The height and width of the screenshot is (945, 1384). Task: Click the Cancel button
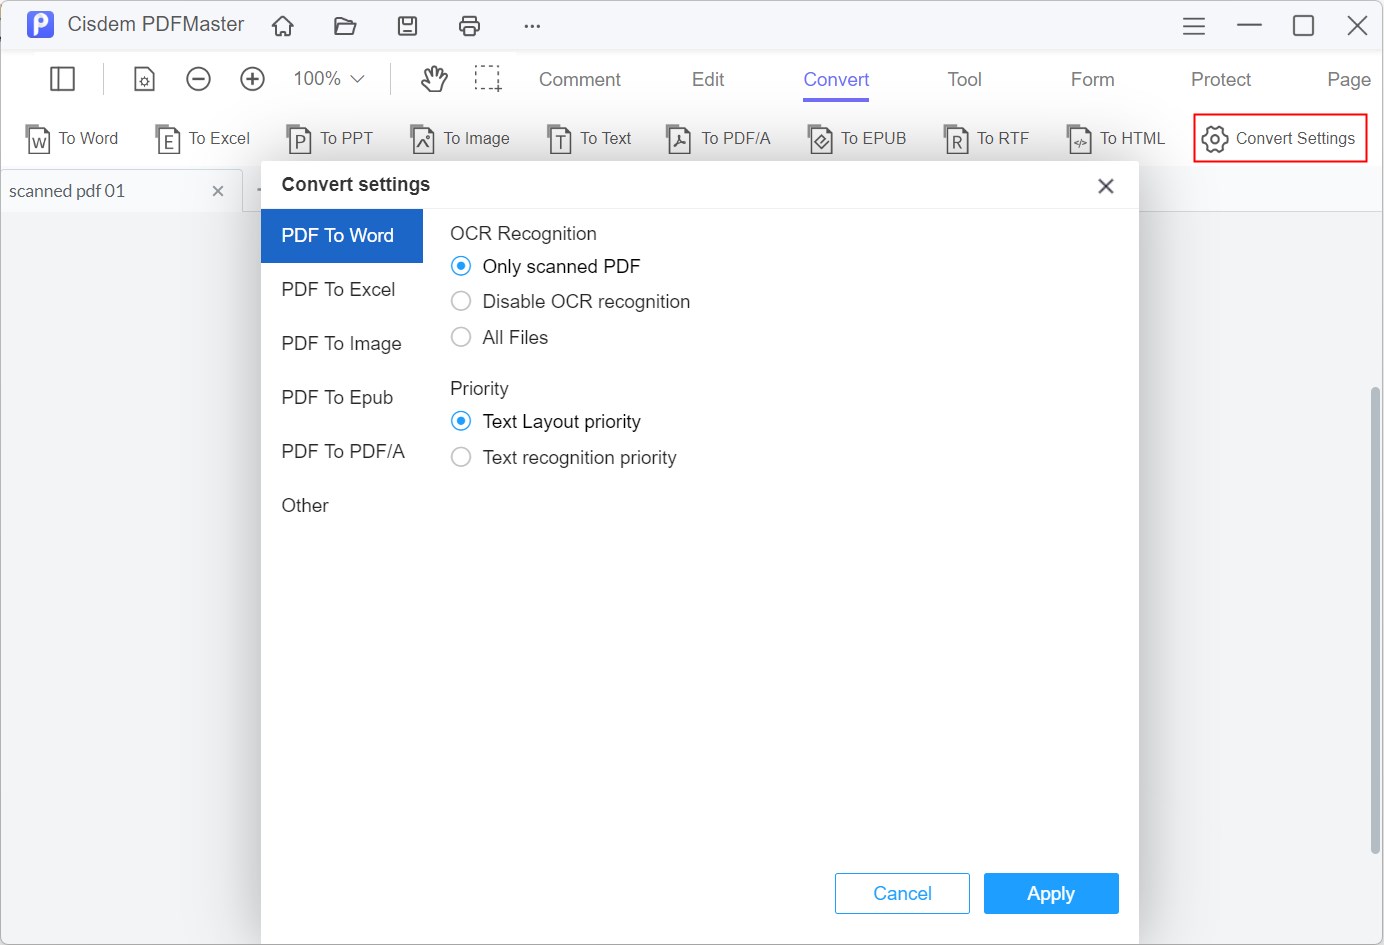(x=902, y=893)
